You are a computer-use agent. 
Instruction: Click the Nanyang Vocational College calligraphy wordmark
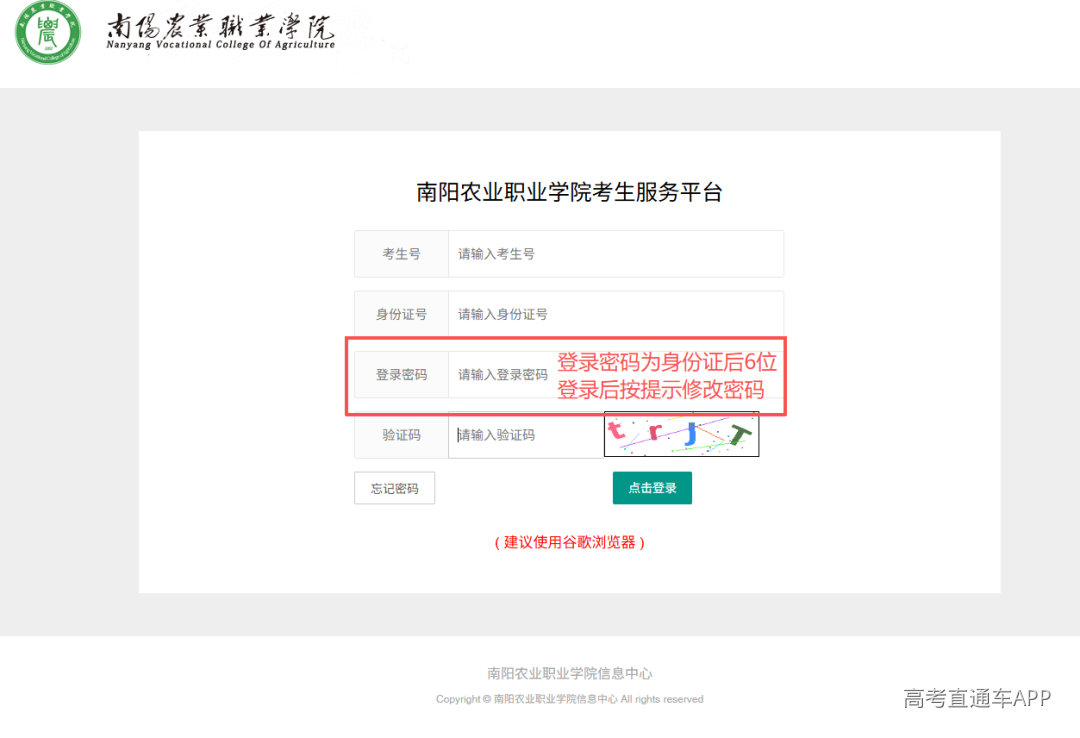coord(220,30)
